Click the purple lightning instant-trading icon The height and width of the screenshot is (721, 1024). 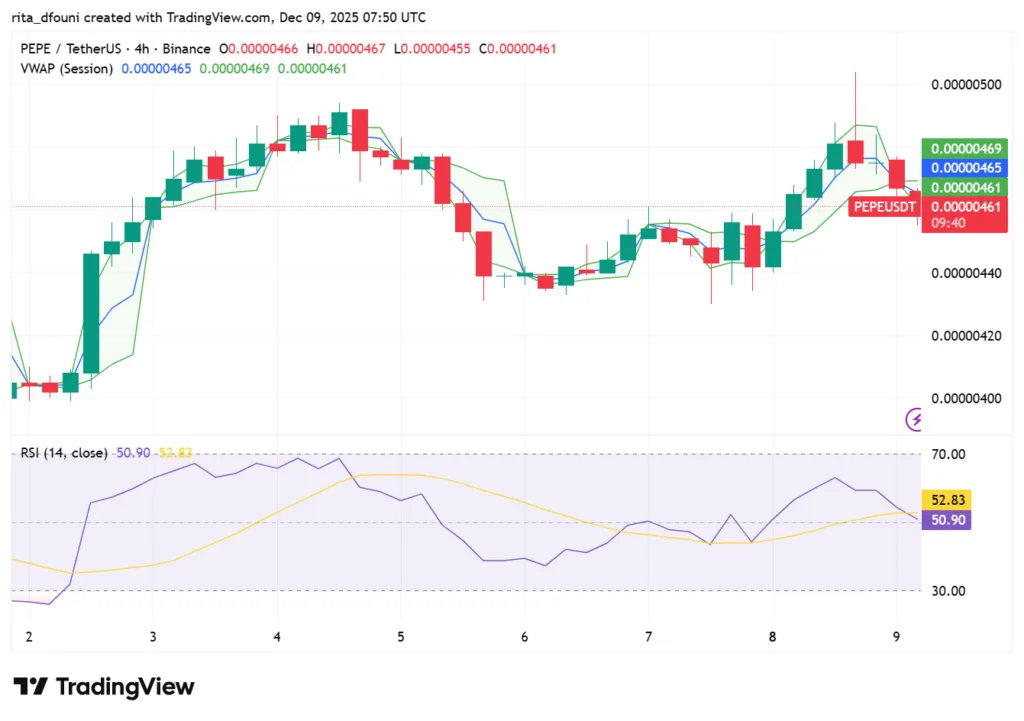click(x=914, y=420)
